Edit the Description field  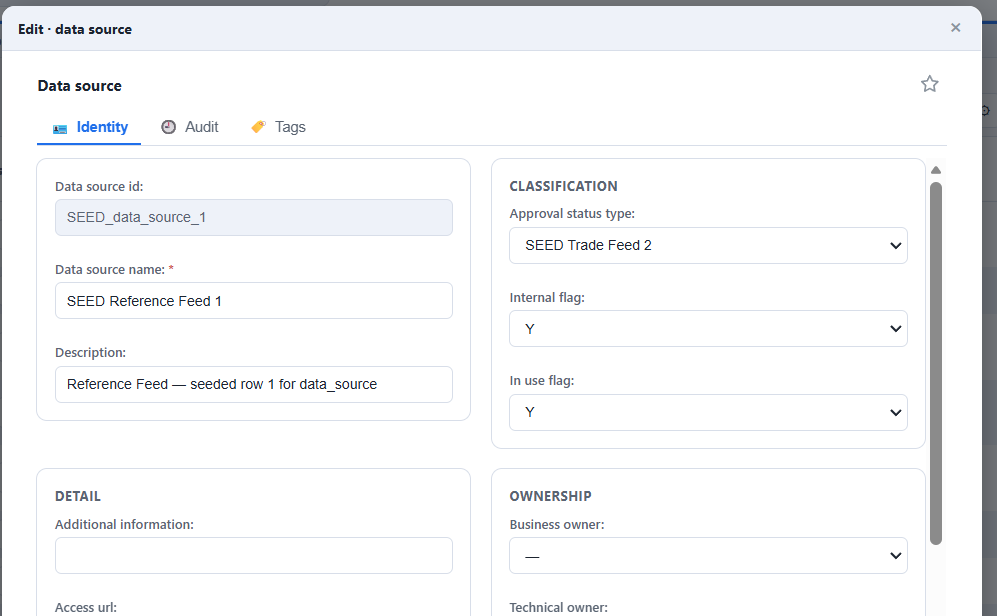pyautogui.click(x=254, y=384)
